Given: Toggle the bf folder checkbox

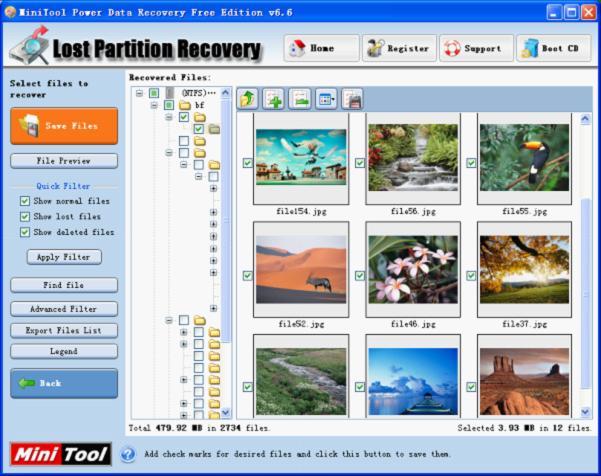Looking at the screenshot, I should coord(169,105).
